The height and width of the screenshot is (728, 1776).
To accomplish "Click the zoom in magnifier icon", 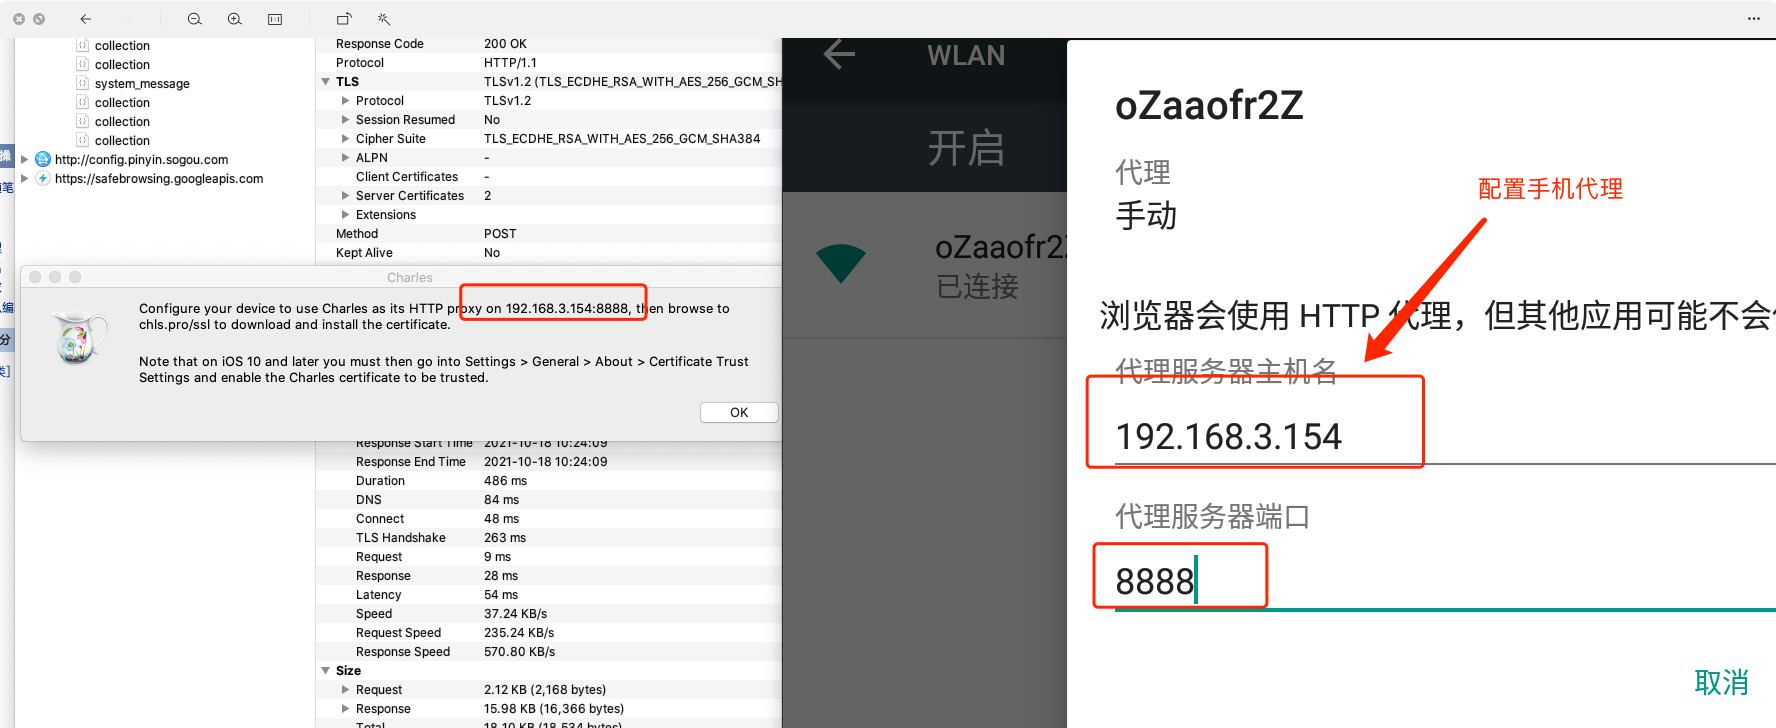I will pyautogui.click(x=235, y=19).
